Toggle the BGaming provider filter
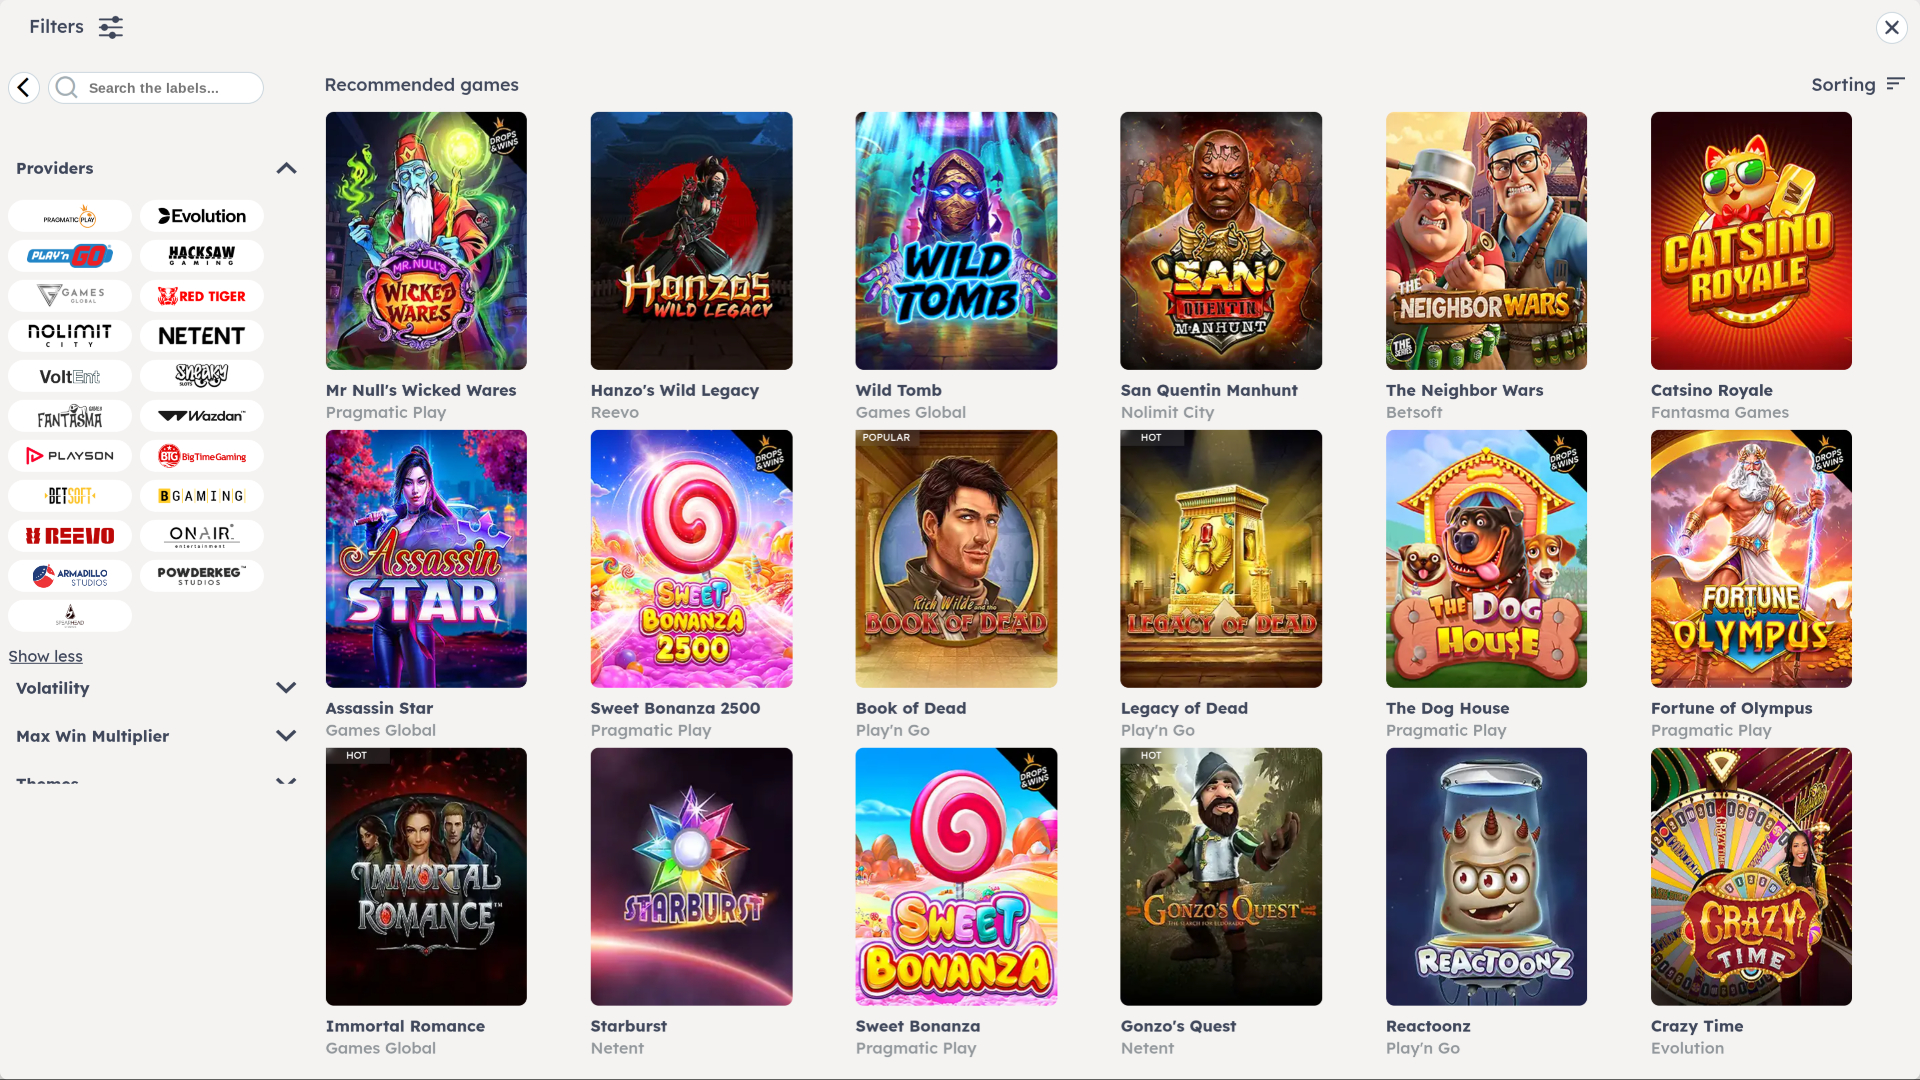The height and width of the screenshot is (1080, 1920). [x=202, y=496]
